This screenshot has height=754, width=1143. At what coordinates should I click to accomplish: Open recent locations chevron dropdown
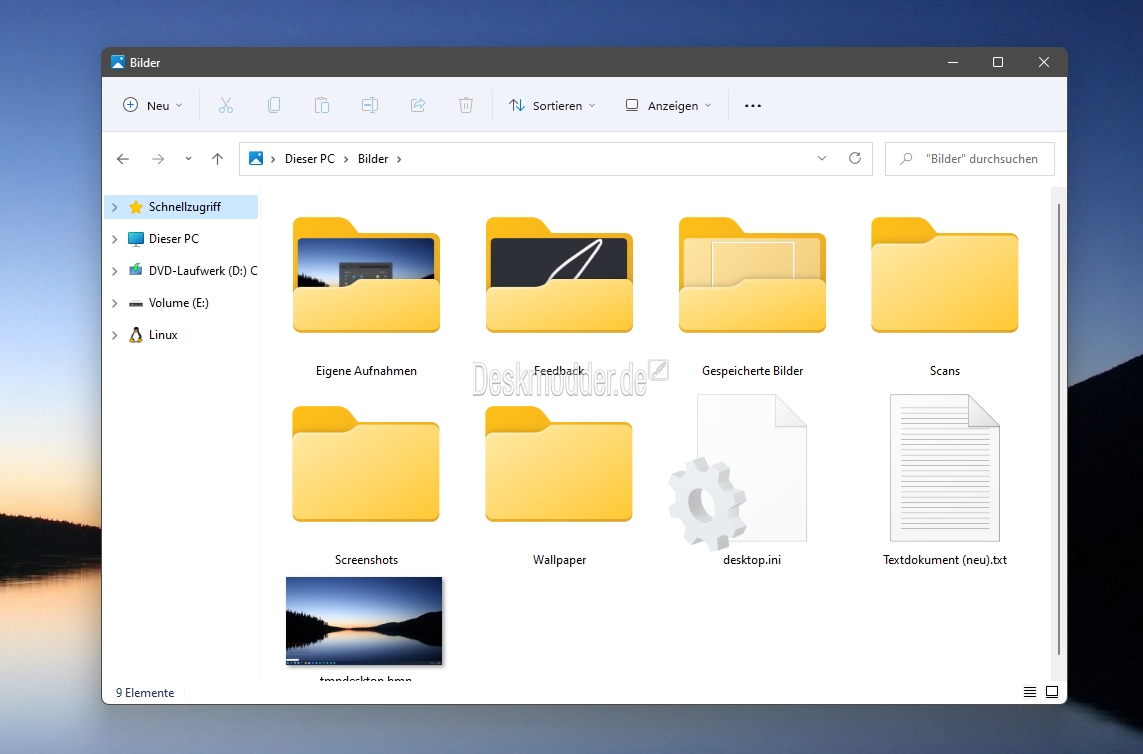[188, 159]
